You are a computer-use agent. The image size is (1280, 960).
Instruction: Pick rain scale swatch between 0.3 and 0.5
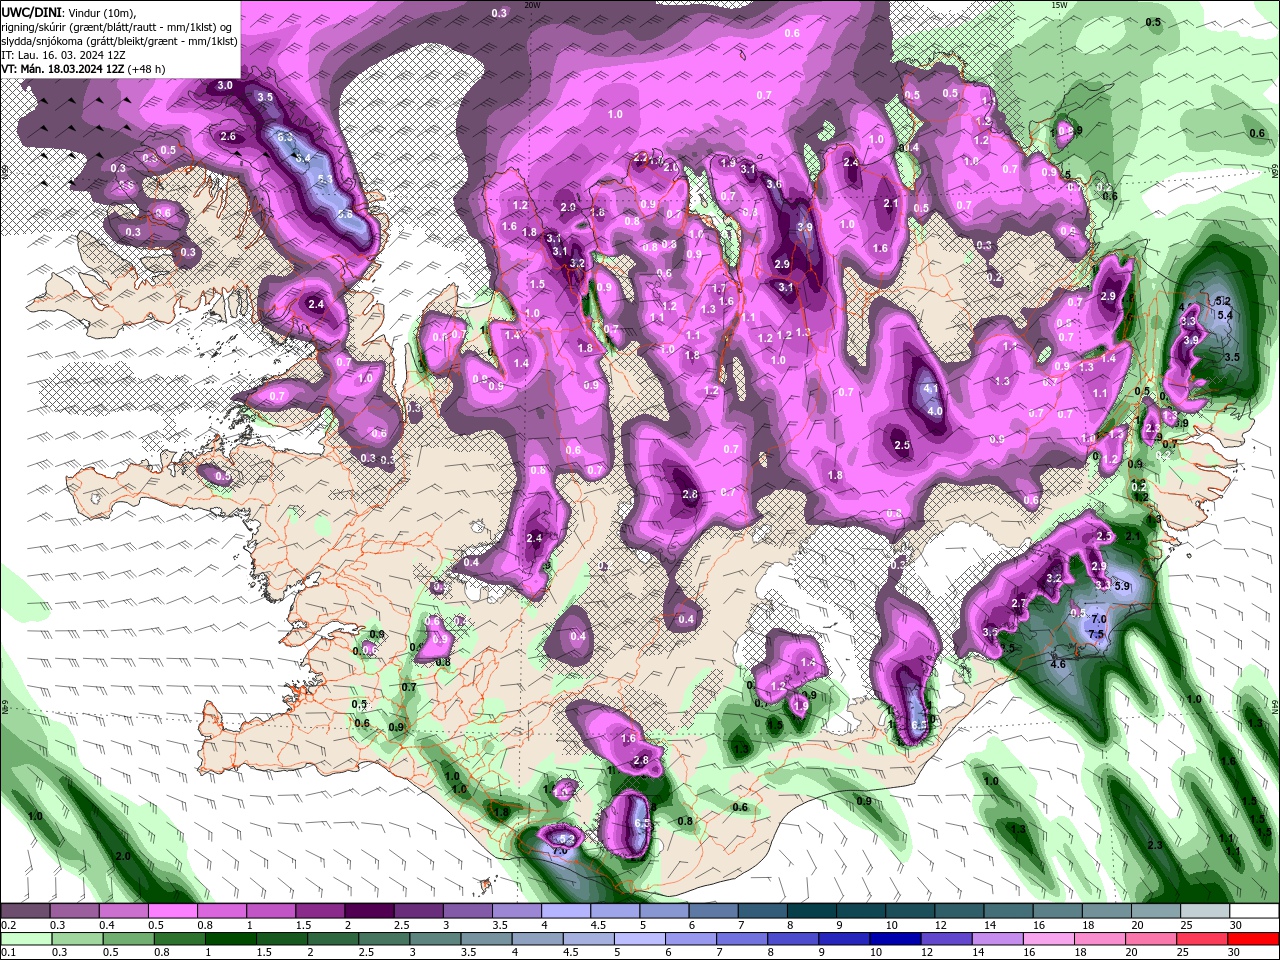tap(76, 939)
